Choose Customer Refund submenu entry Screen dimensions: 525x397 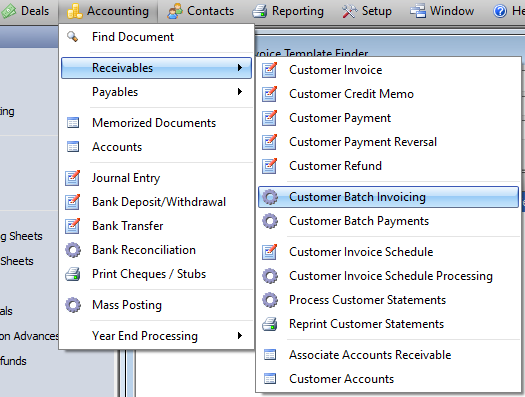coord(388,166)
